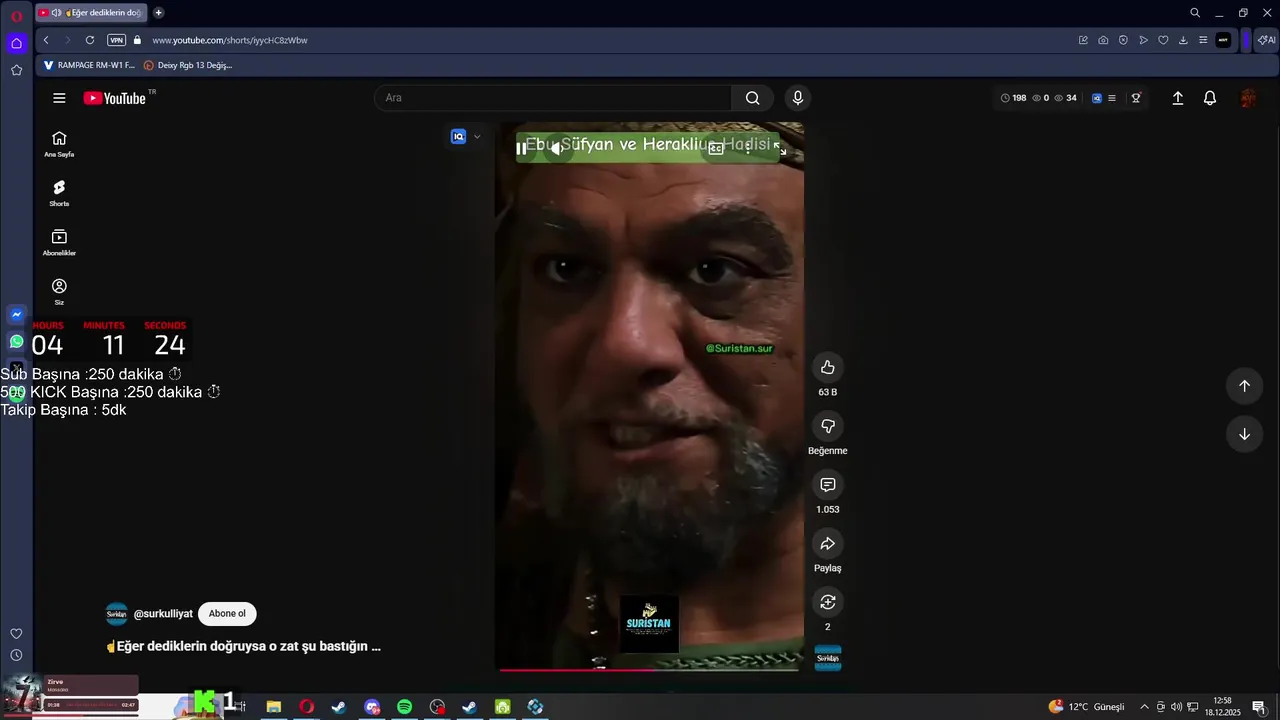Open the browser downloads icon

(x=1183, y=40)
